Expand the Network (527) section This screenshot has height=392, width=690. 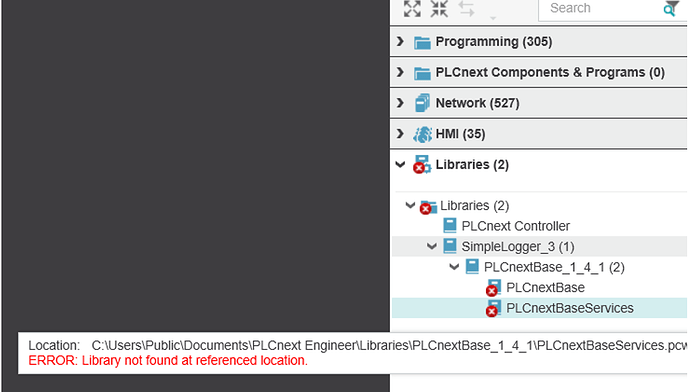(400, 103)
